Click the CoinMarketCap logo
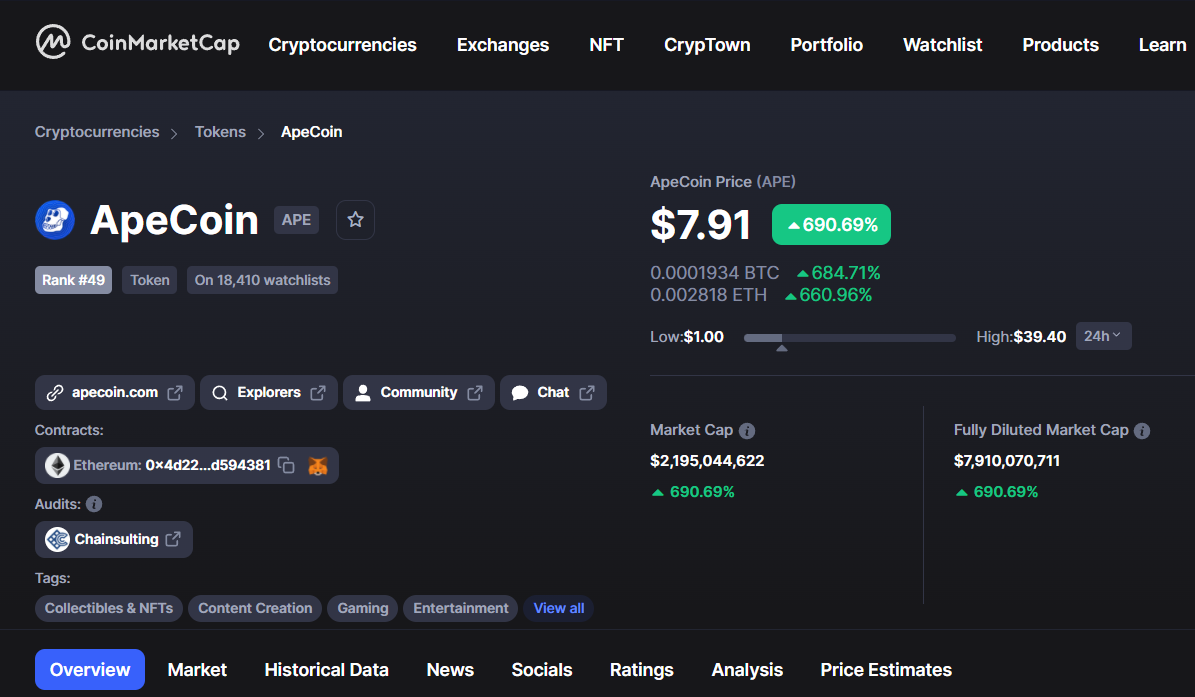The image size is (1195, 697). tap(138, 42)
